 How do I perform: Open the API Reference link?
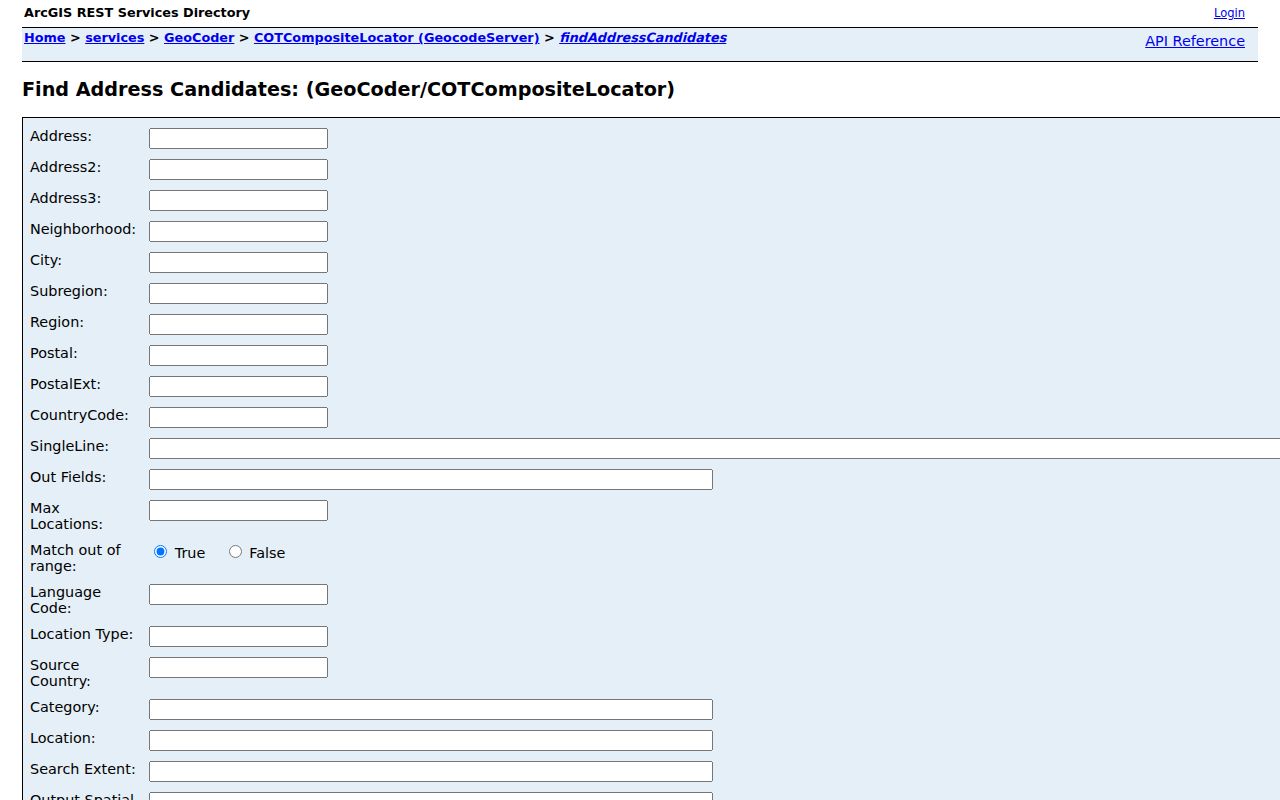(x=1195, y=41)
